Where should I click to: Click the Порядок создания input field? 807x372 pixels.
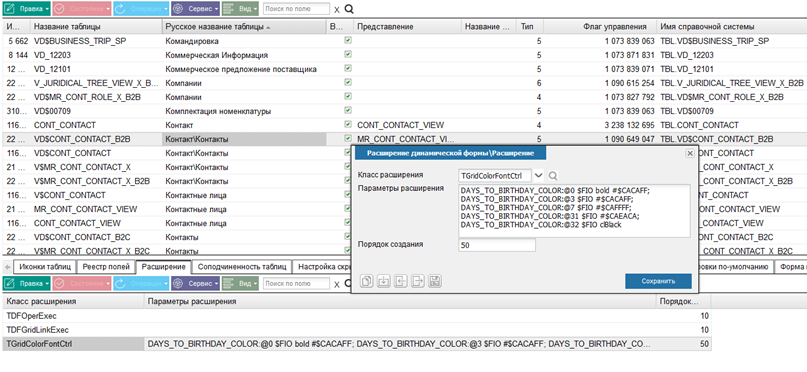[497, 245]
